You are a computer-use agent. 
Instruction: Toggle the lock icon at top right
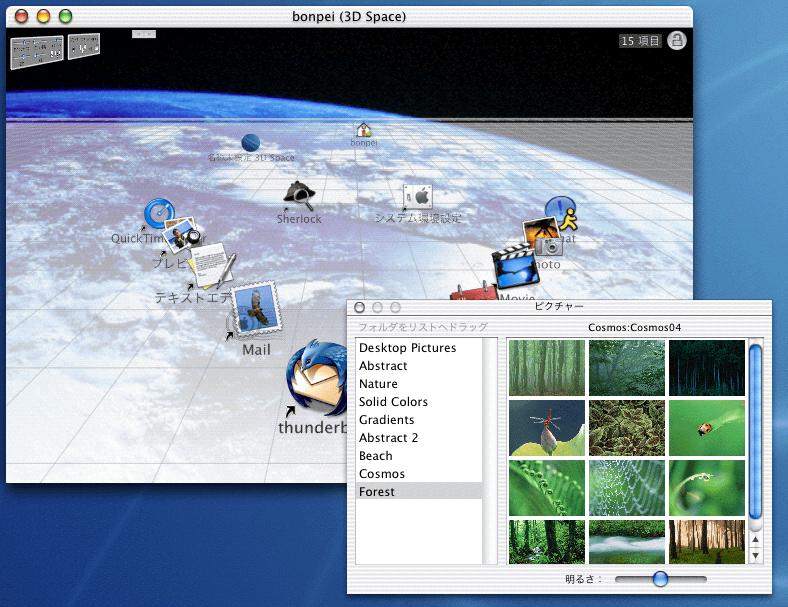coord(677,40)
